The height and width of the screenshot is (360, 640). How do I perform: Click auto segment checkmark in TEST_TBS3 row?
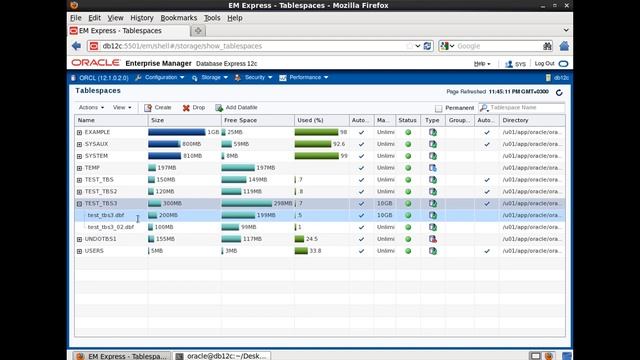[x=487, y=204]
